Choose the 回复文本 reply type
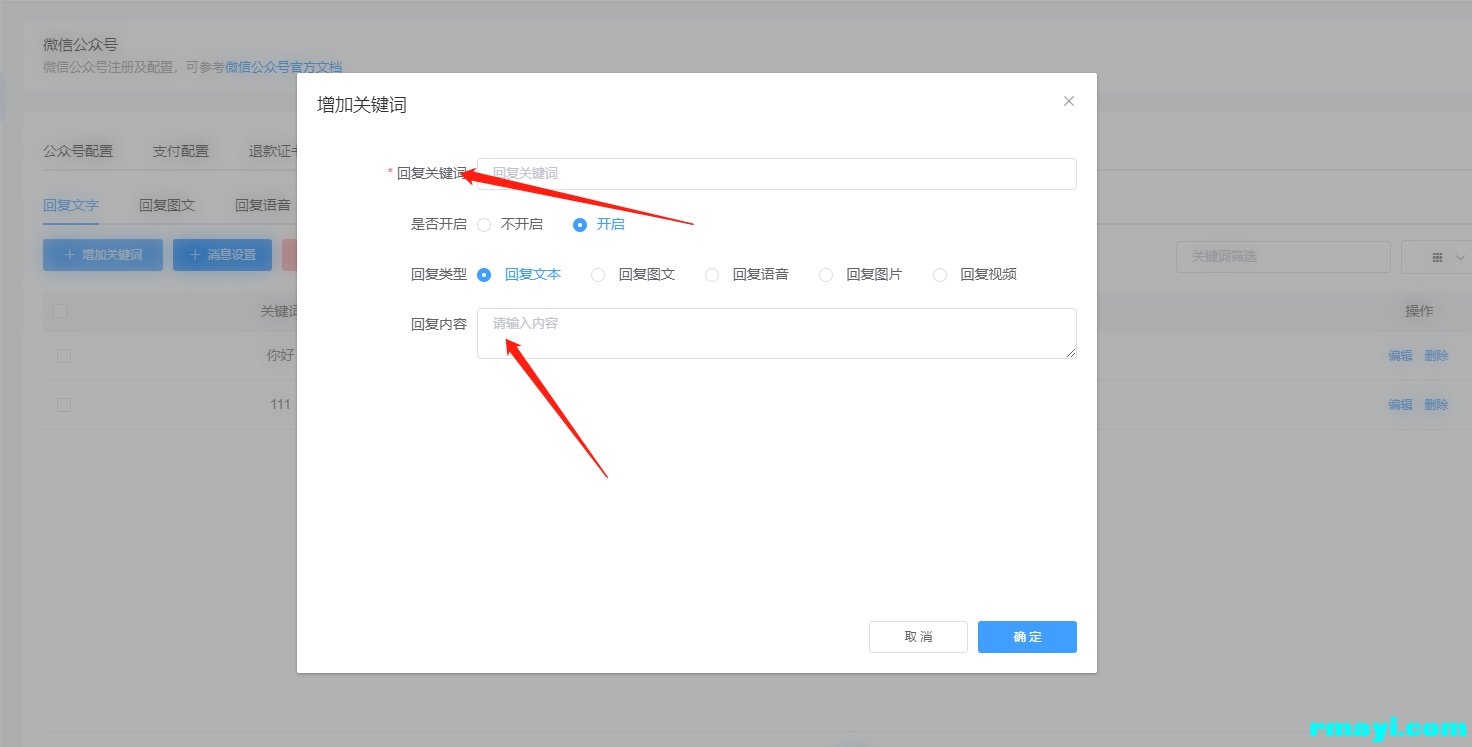This screenshot has width=1472, height=747. click(519, 274)
